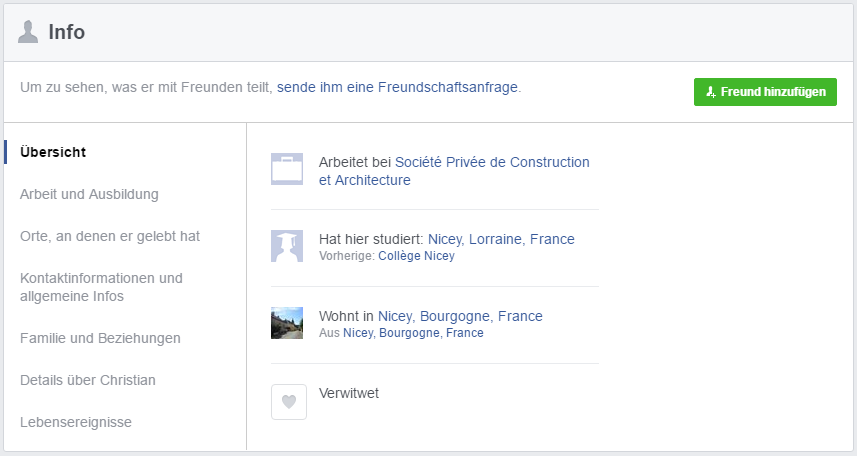Click the briefcase work icon
Screen dimensions: 857x456
tap(287, 169)
